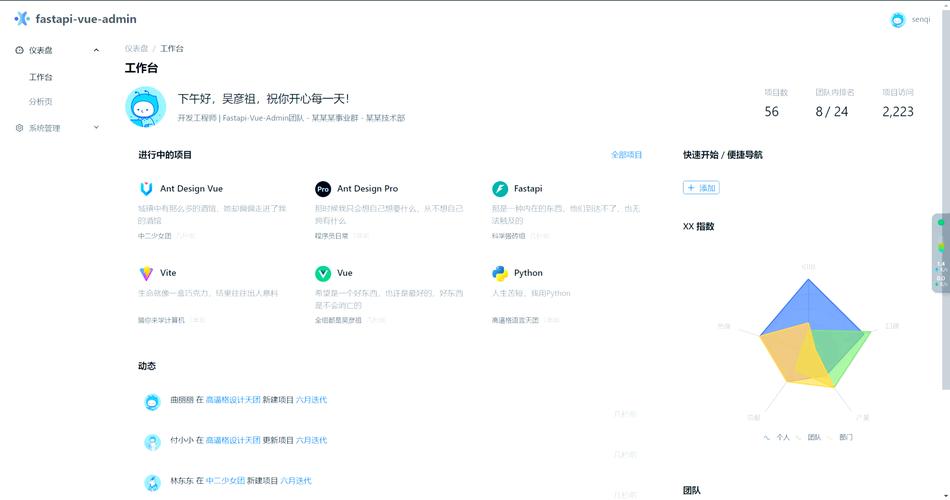Click the Ant Design Pro project logo
This screenshot has height=500, width=950.
pyautogui.click(x=323, y=189)
